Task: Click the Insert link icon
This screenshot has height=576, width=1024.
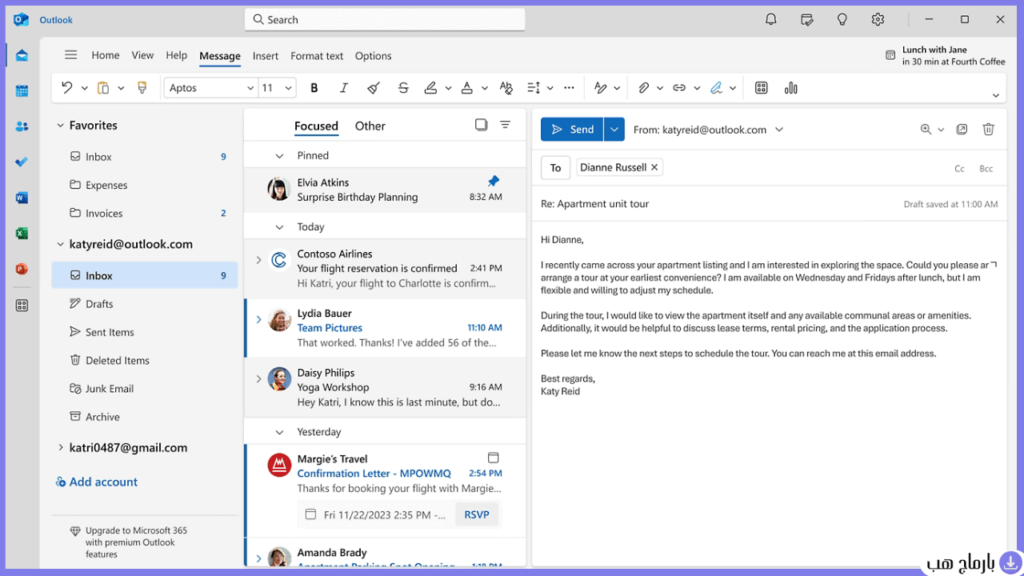Action: 679,88
